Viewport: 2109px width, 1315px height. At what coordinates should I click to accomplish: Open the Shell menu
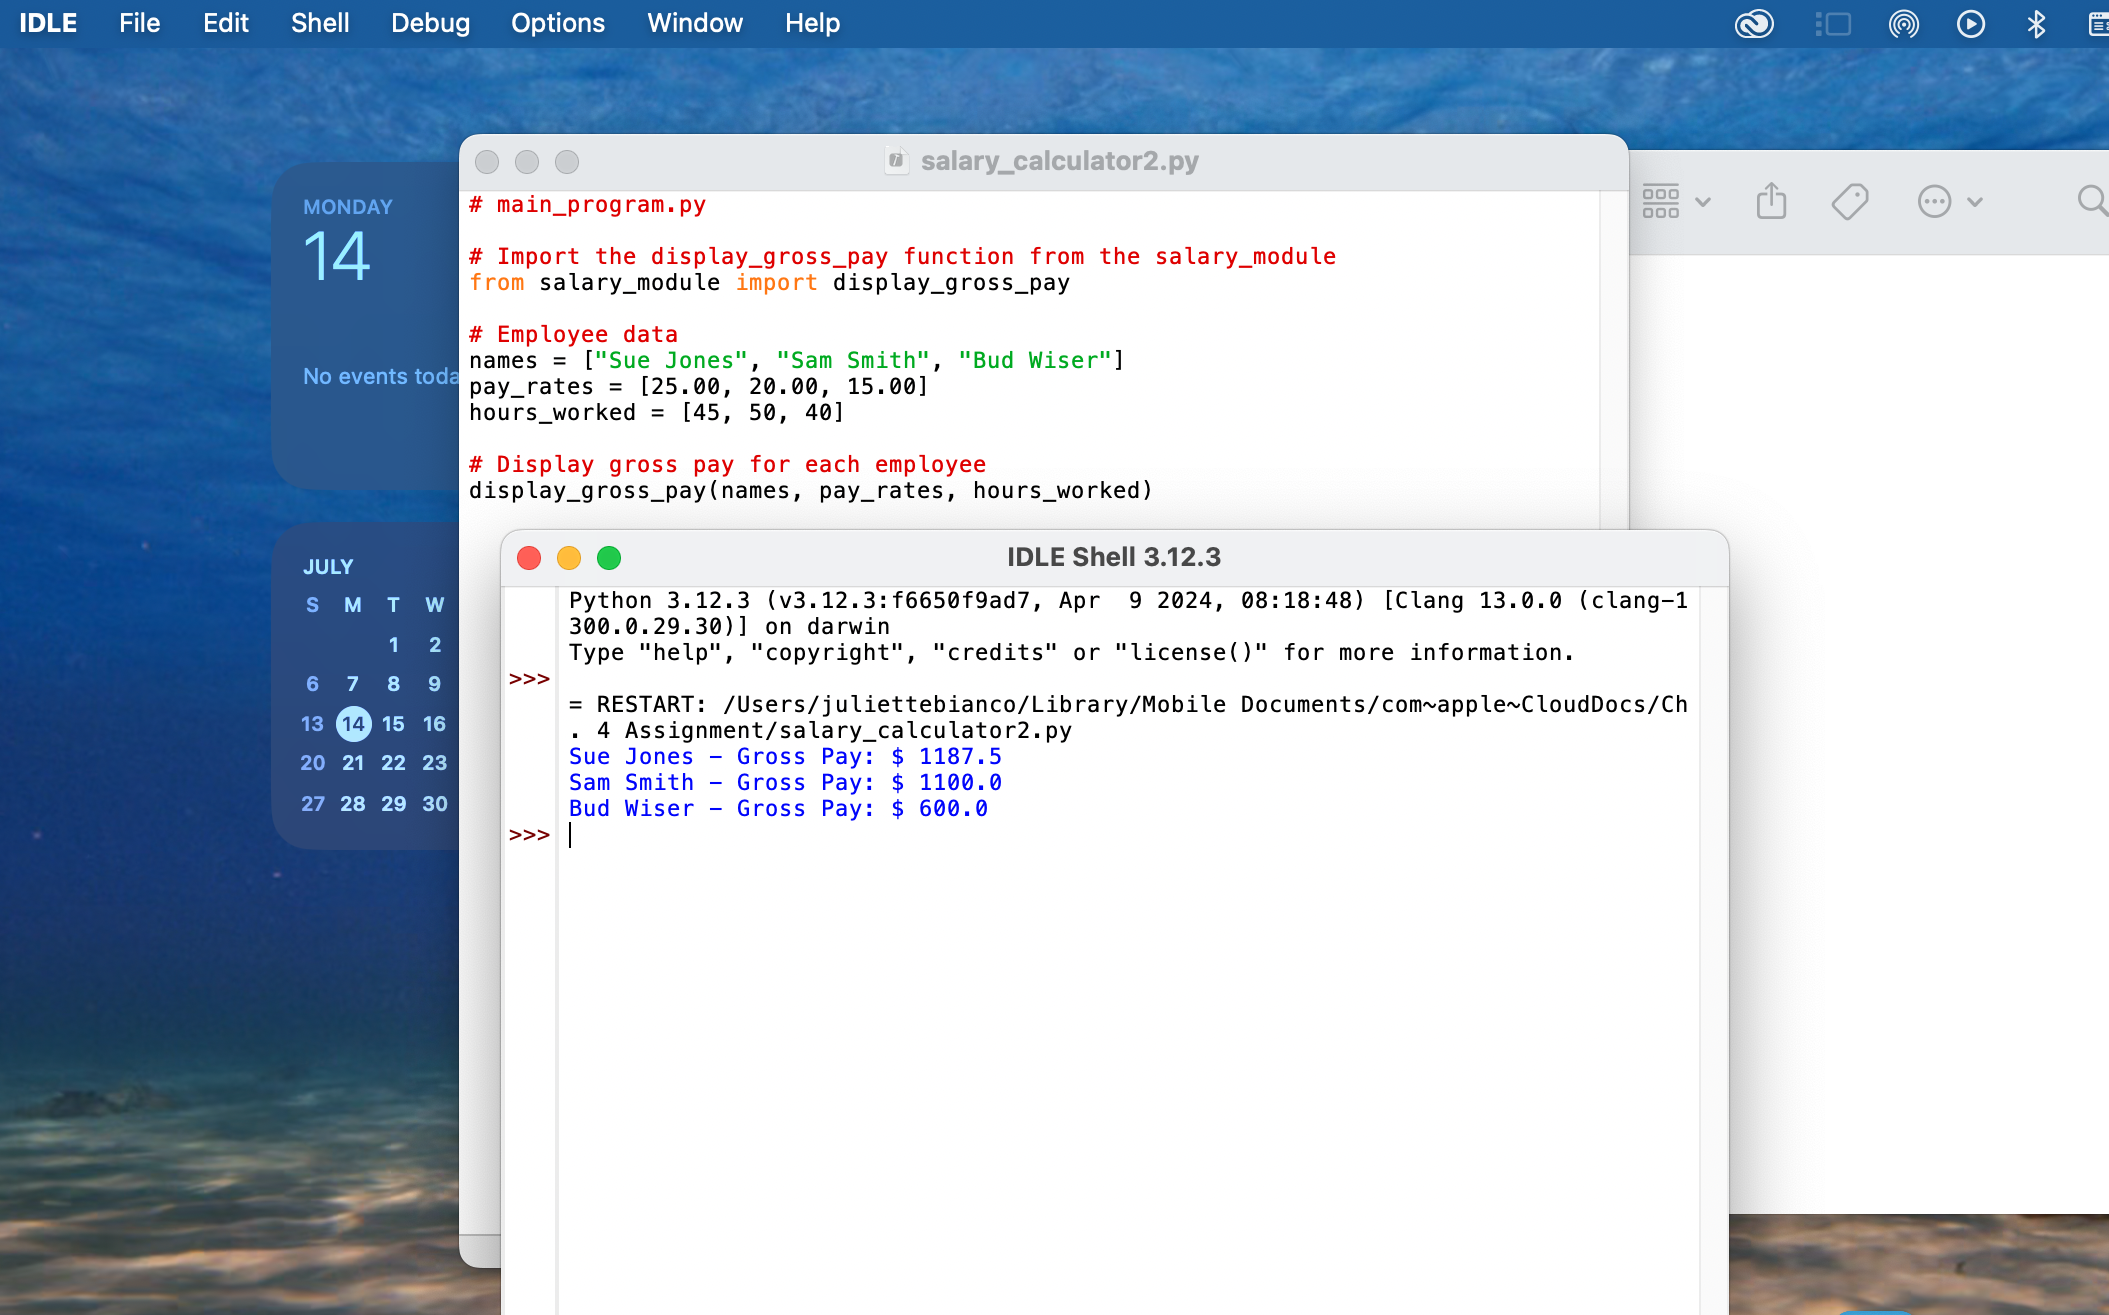coord(320,23)
